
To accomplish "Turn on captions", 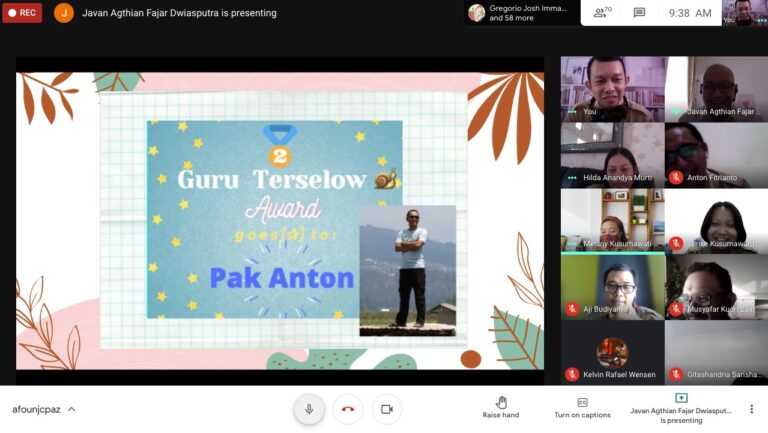I will point(582,407).
